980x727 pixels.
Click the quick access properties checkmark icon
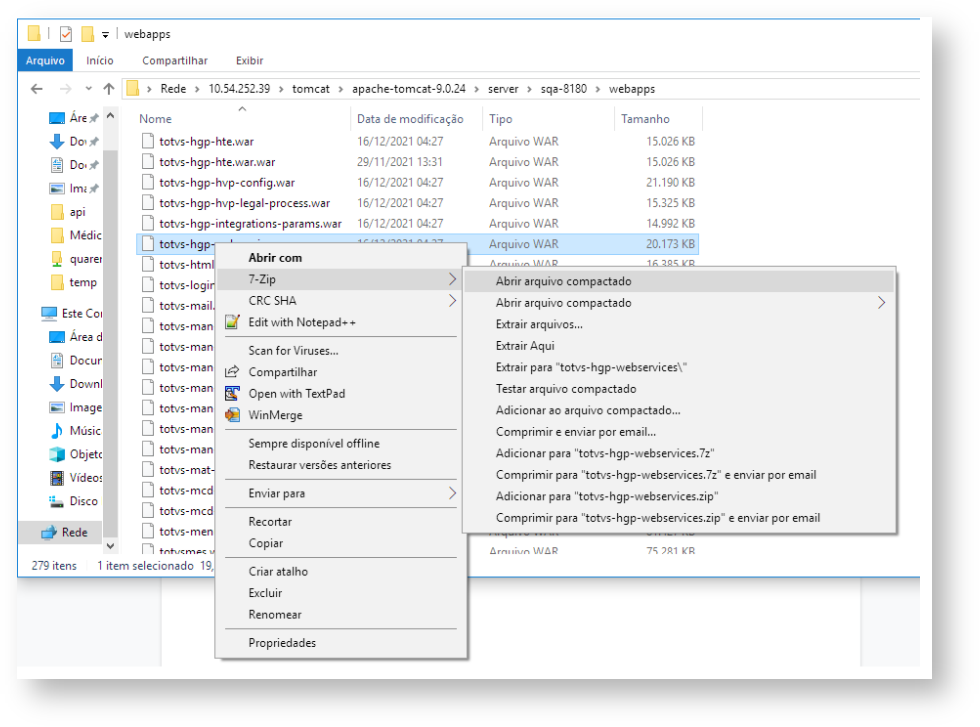pos(66,34)
